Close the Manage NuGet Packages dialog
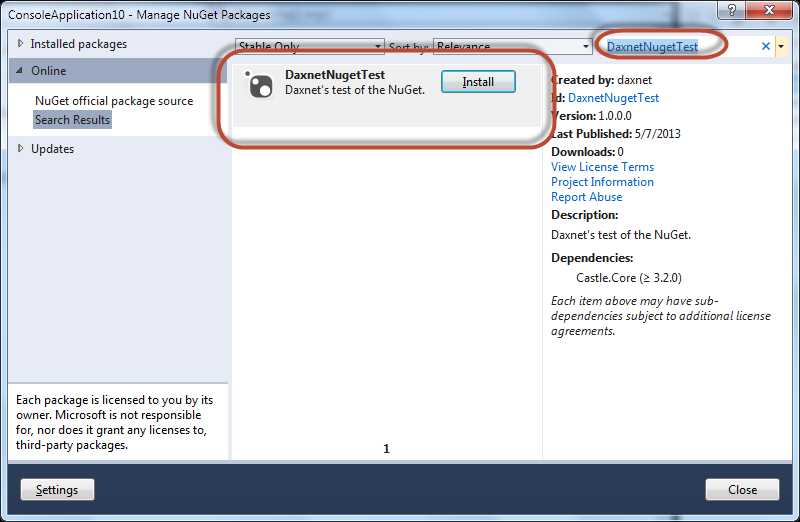800x522 pixels. tap(742, 490)
